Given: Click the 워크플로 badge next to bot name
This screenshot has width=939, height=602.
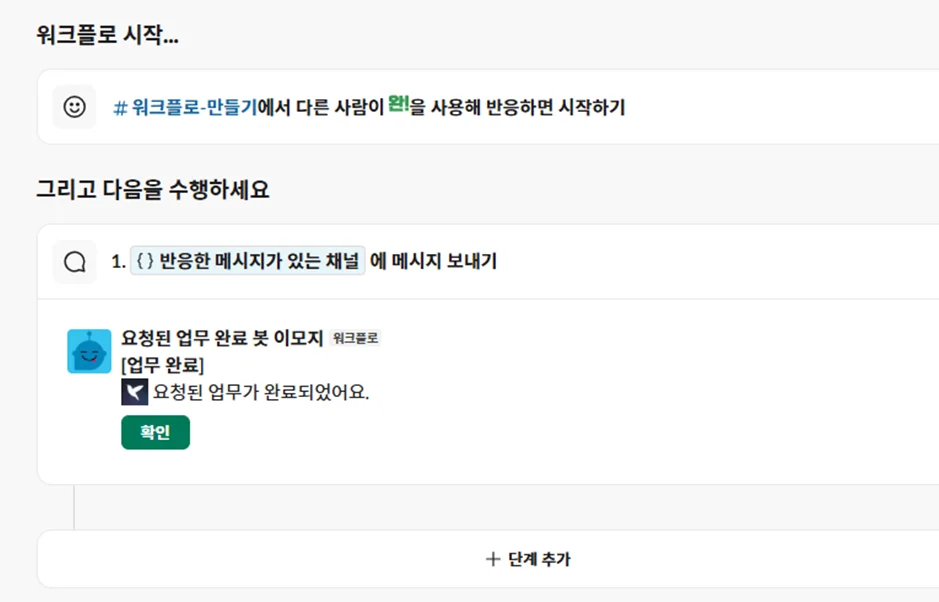Looking at the screenshot, I should point(355,339).
